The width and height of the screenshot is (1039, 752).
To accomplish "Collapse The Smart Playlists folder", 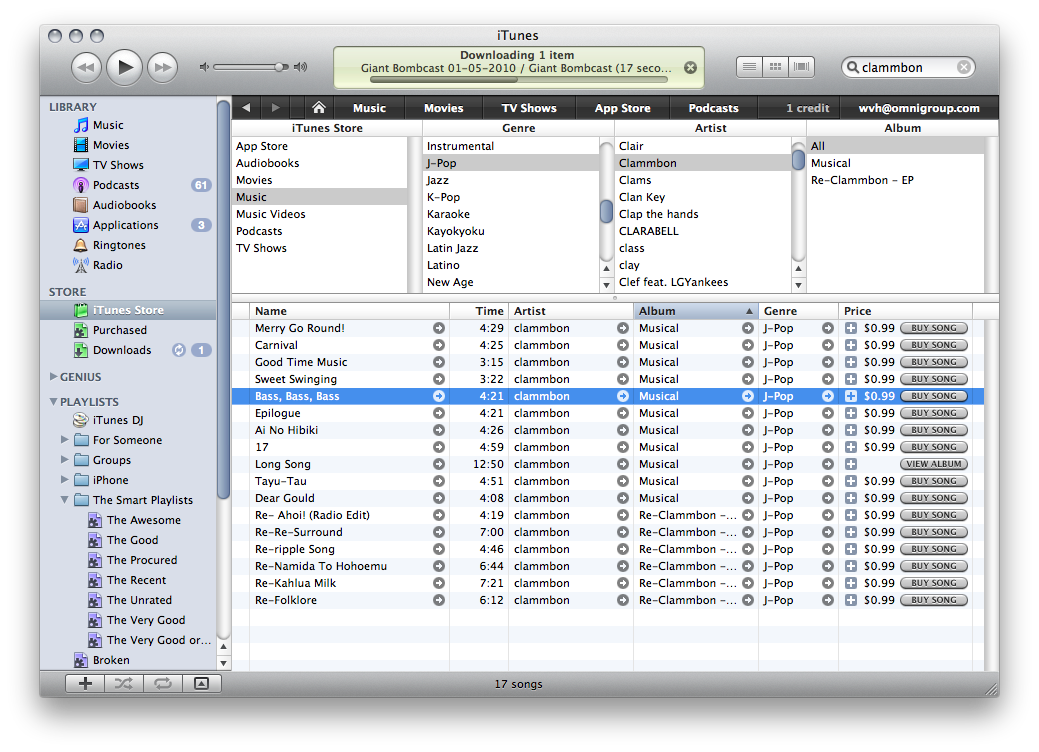I will pos(64,500).
